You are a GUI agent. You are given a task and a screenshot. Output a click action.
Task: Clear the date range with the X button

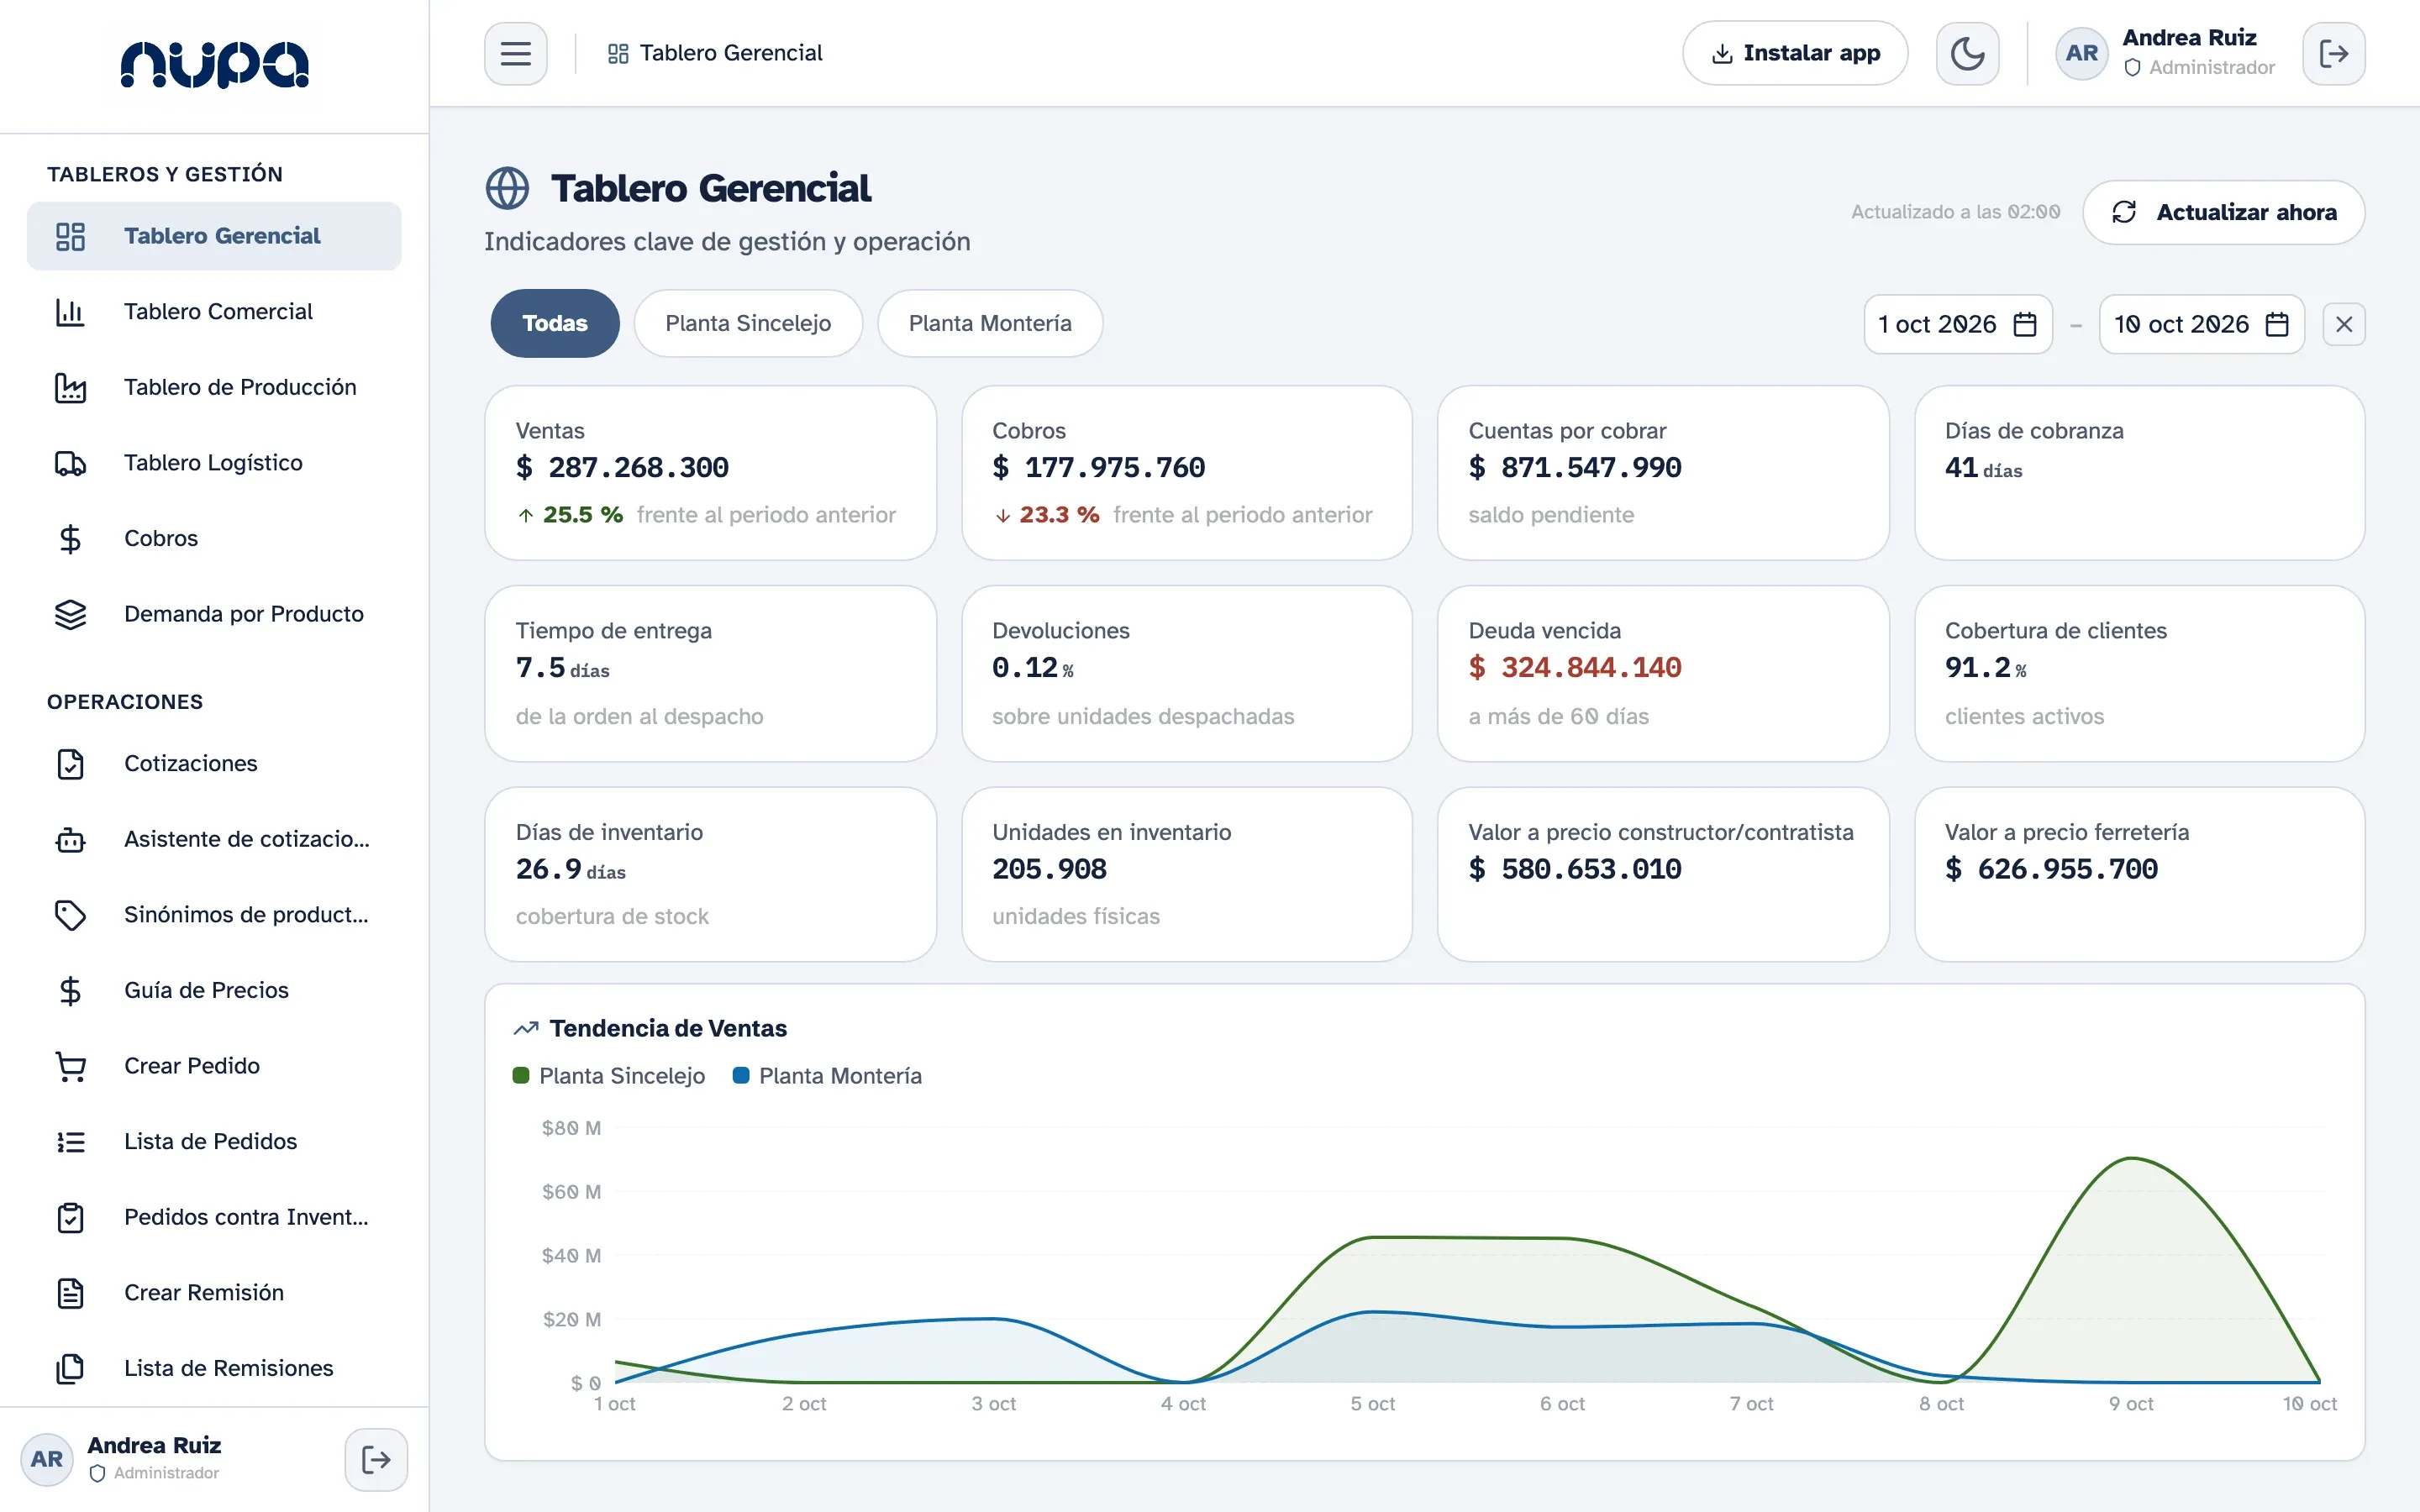click(x=2343, y=324)
